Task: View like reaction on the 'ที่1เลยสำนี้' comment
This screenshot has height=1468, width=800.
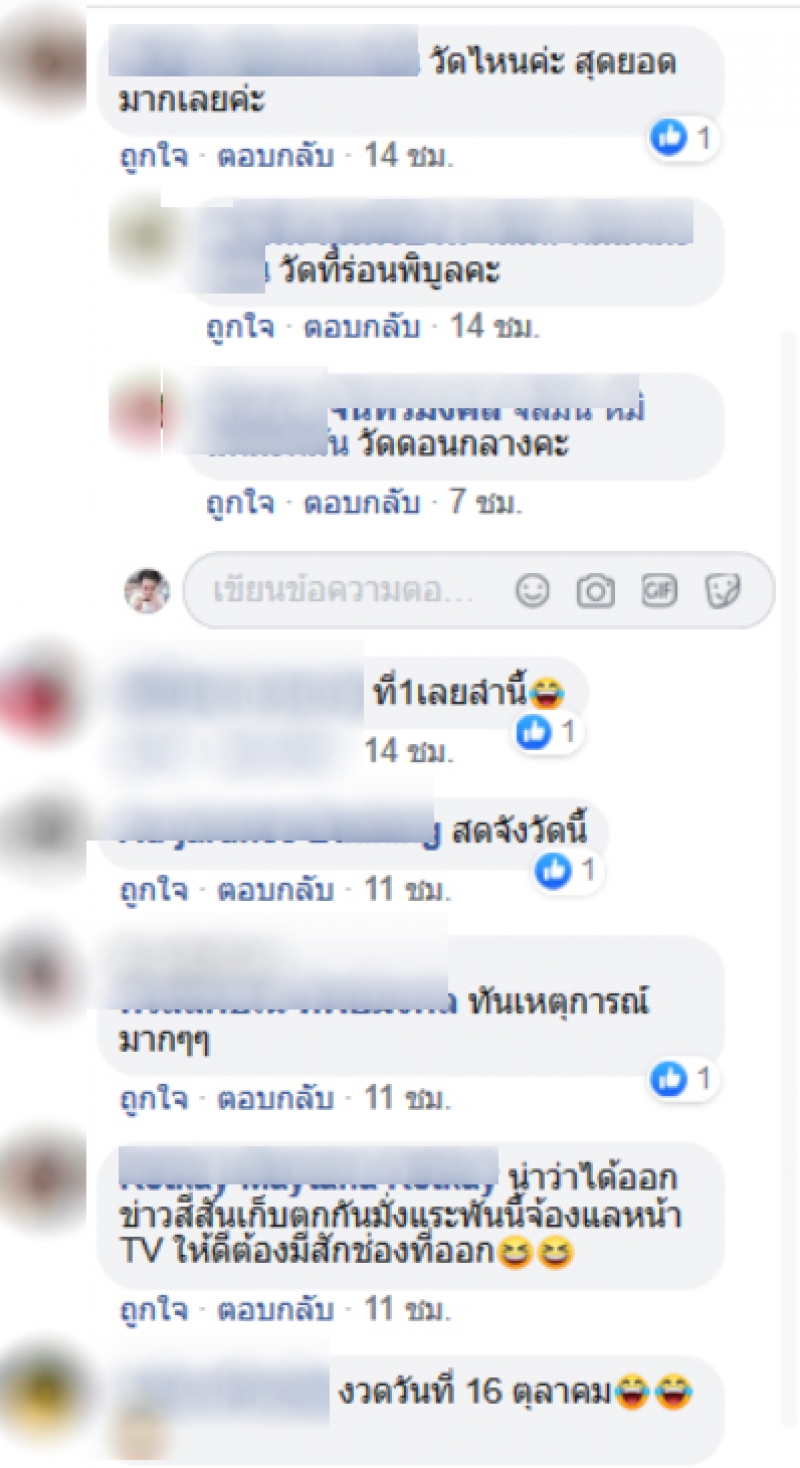Action: click(x=550, y=733)
